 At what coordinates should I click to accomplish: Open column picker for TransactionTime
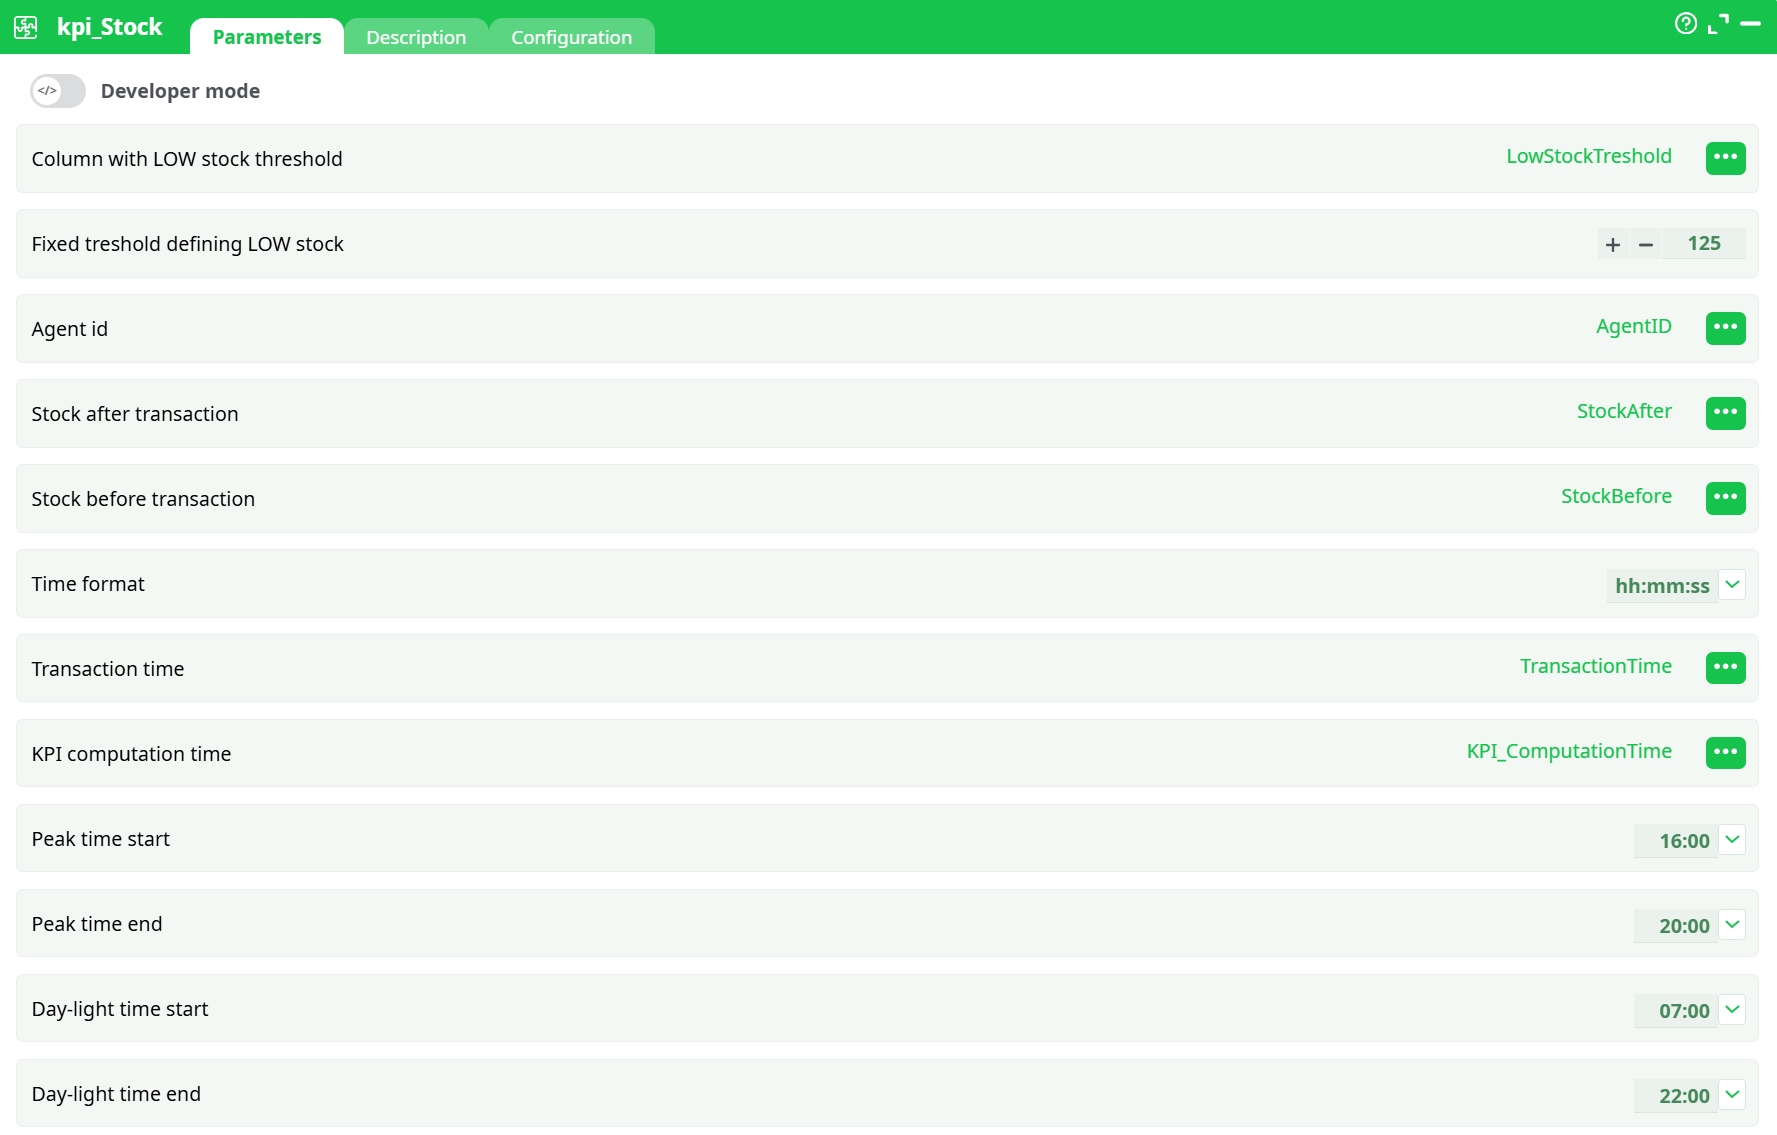click(1725, 667)
